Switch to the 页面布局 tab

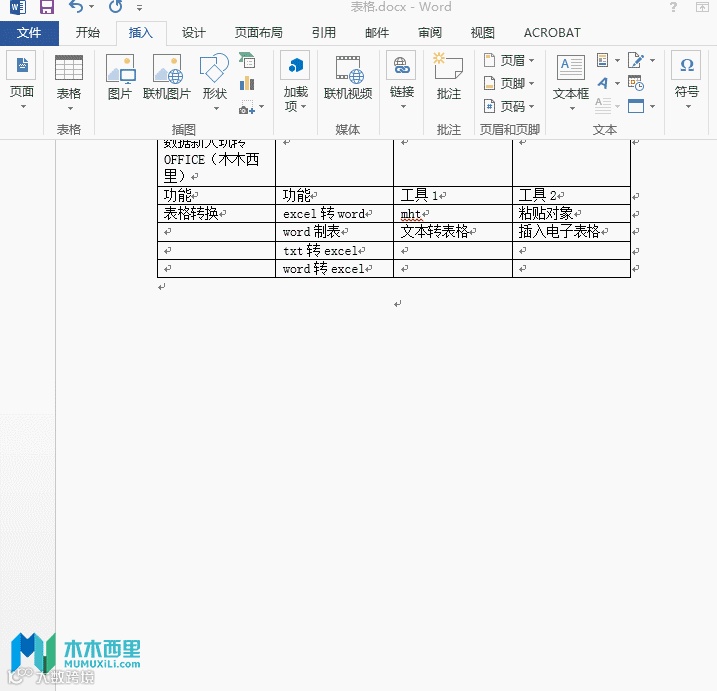(258, 33)
